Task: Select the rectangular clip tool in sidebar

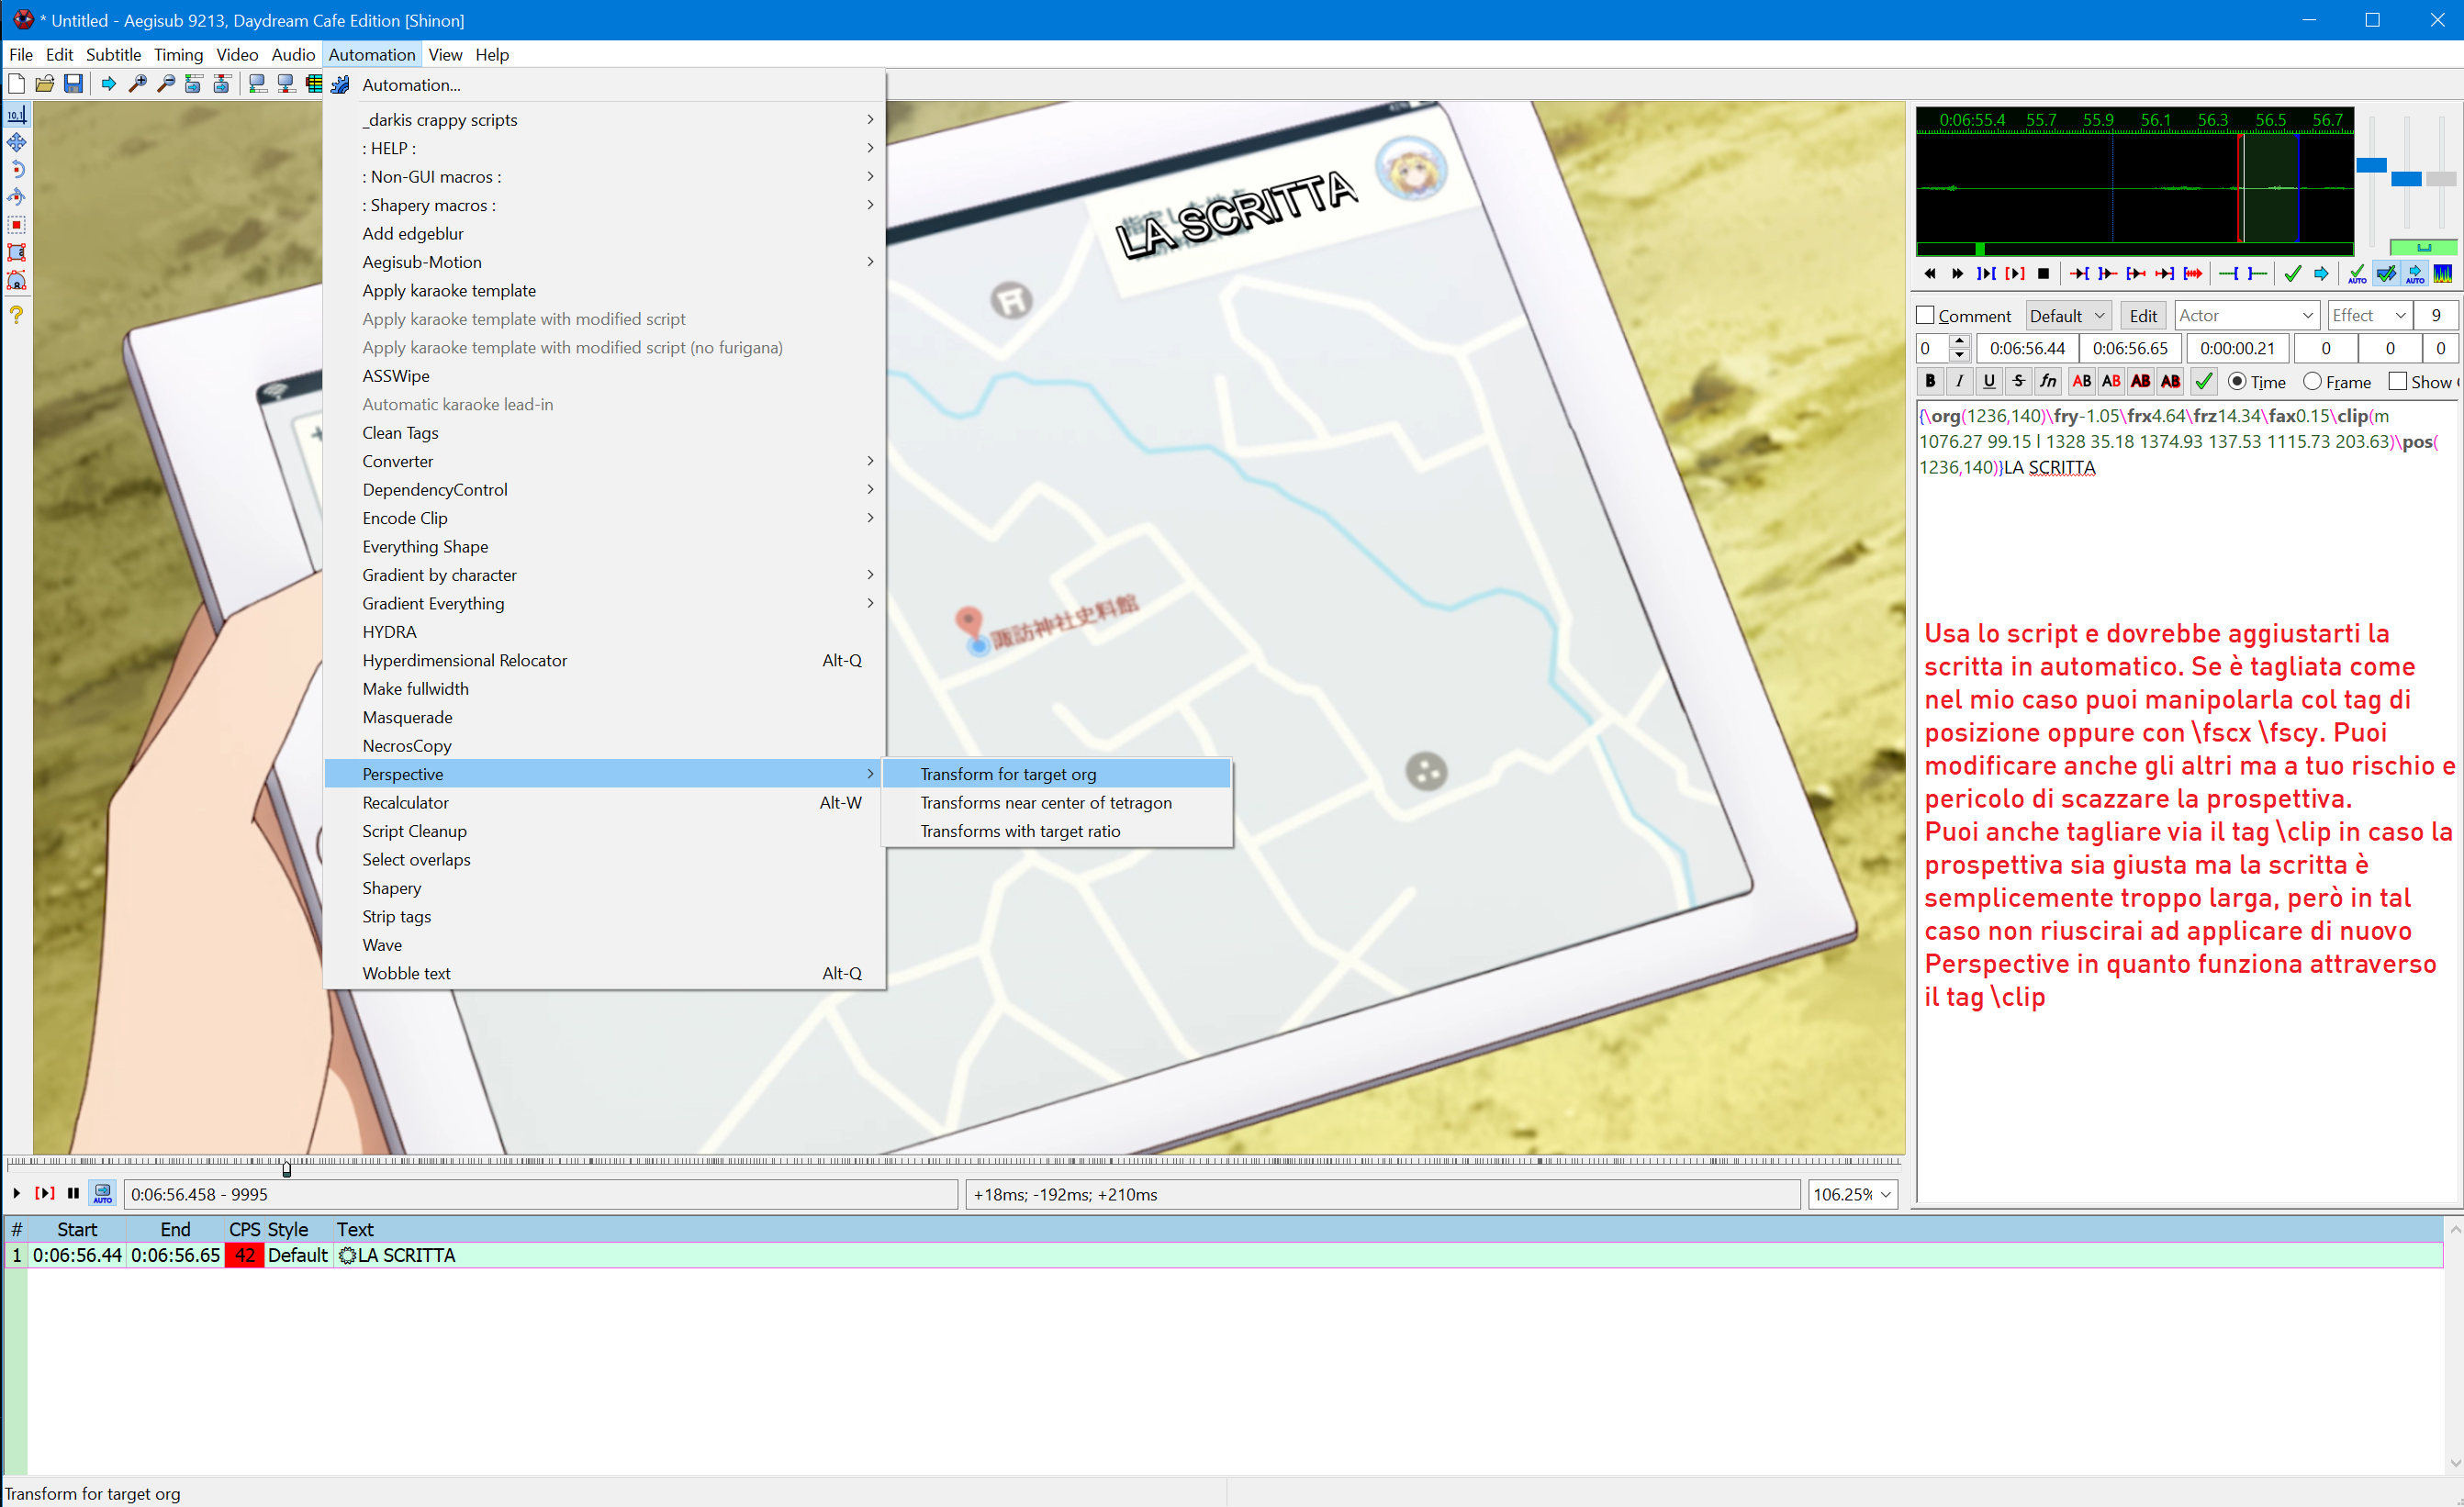Action: (x=16, y=225)
